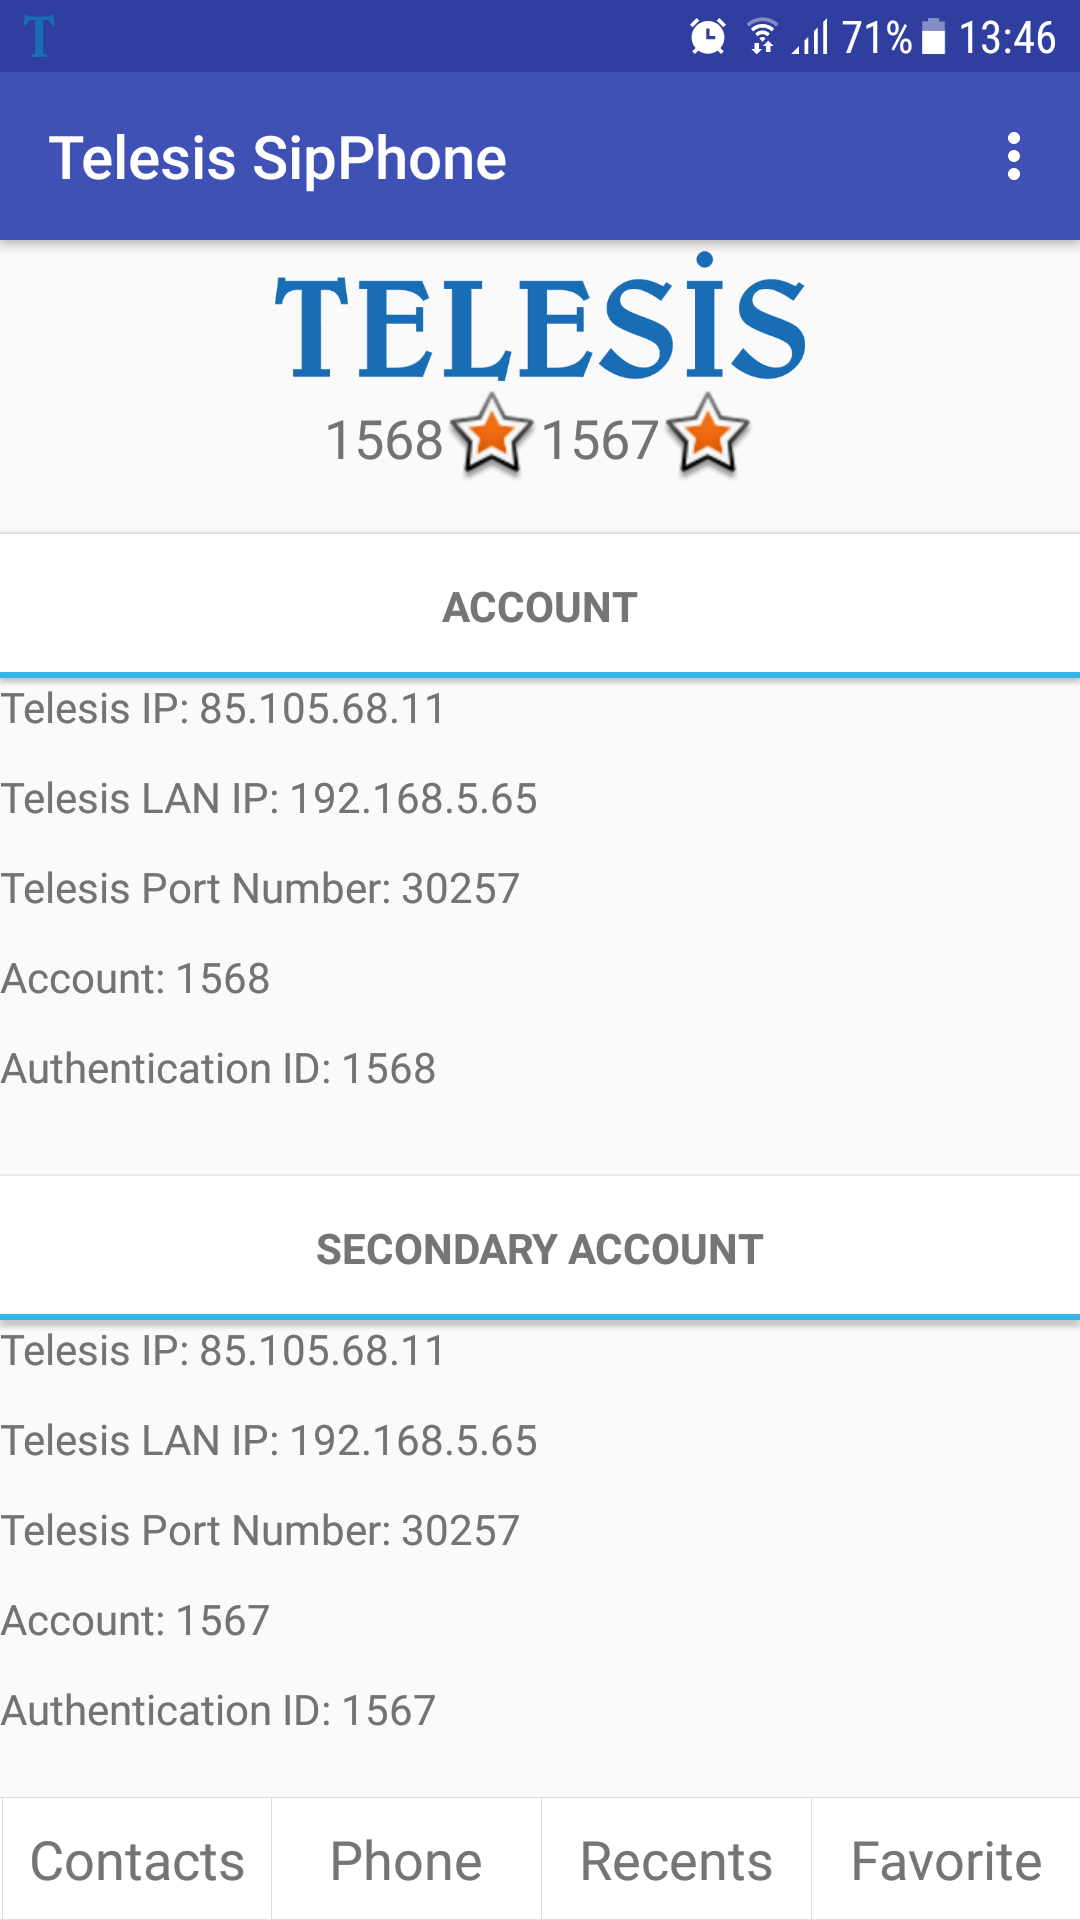The height and width of the screenshot is (1920, 1080).
Task: Open the three-dot overflow menu
Action: point(1014,157)
